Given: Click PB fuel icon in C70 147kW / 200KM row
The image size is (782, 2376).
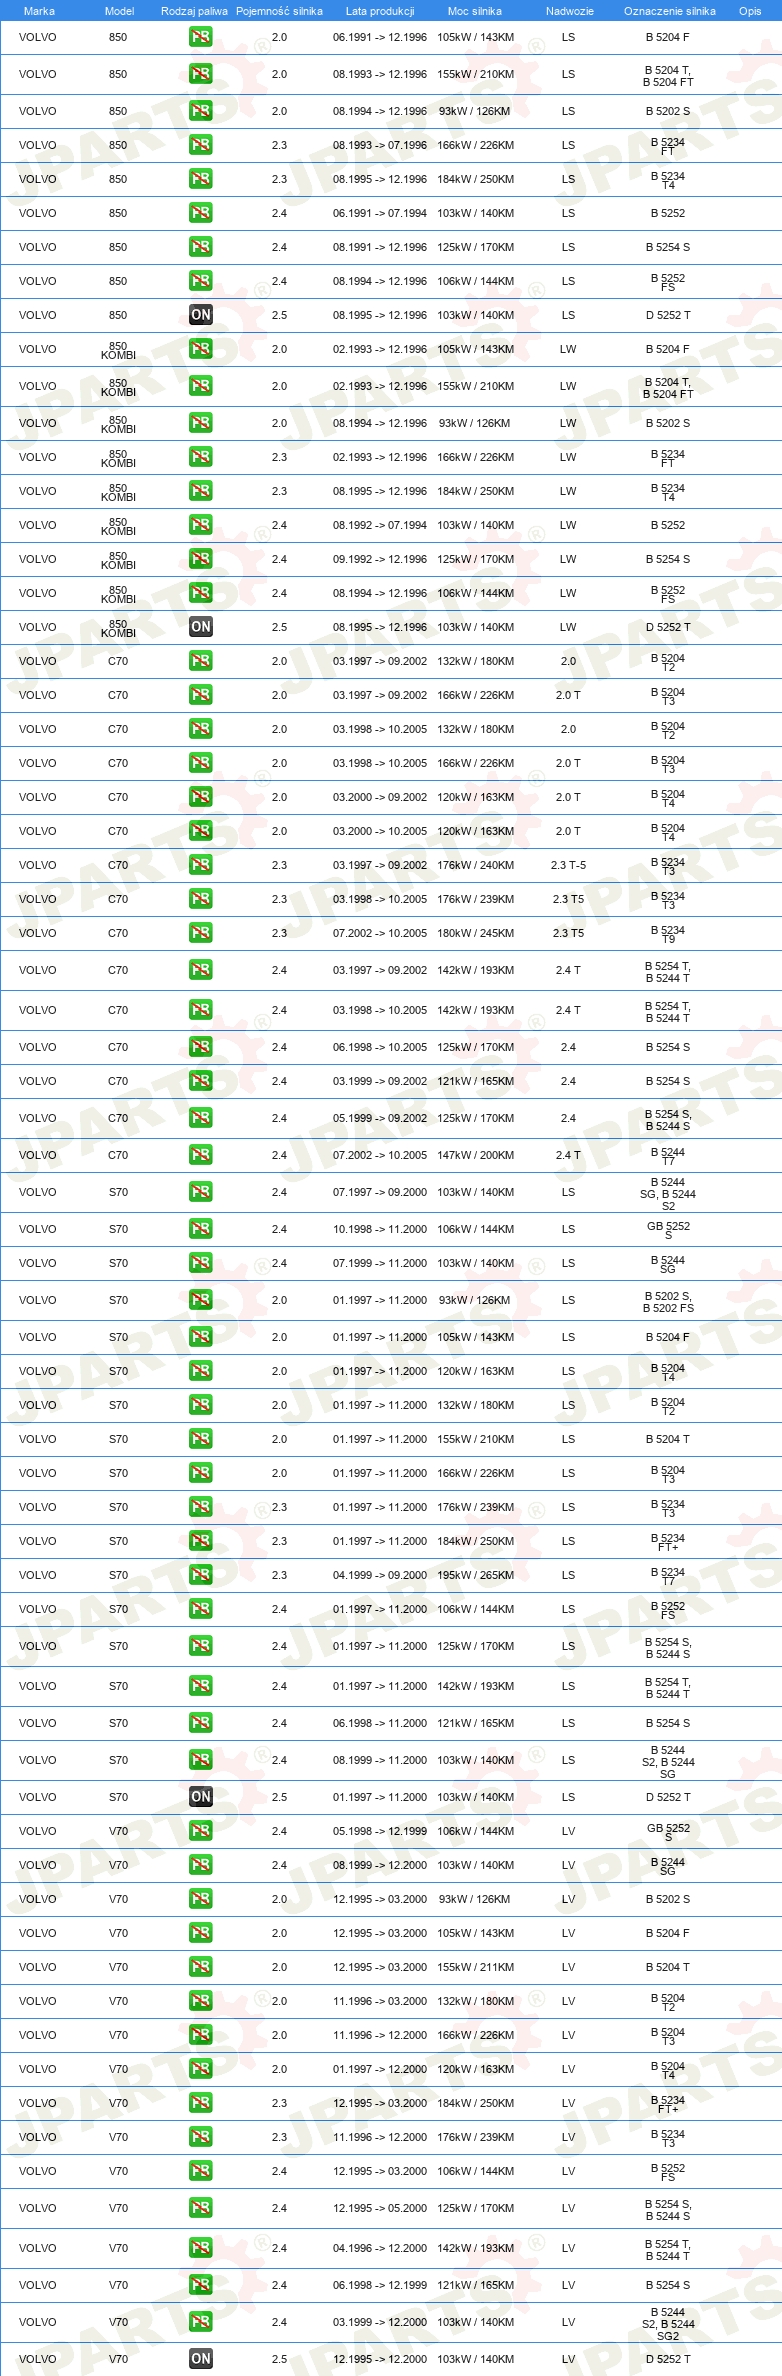Looking at the screenshot, I should coord(200,1155).
